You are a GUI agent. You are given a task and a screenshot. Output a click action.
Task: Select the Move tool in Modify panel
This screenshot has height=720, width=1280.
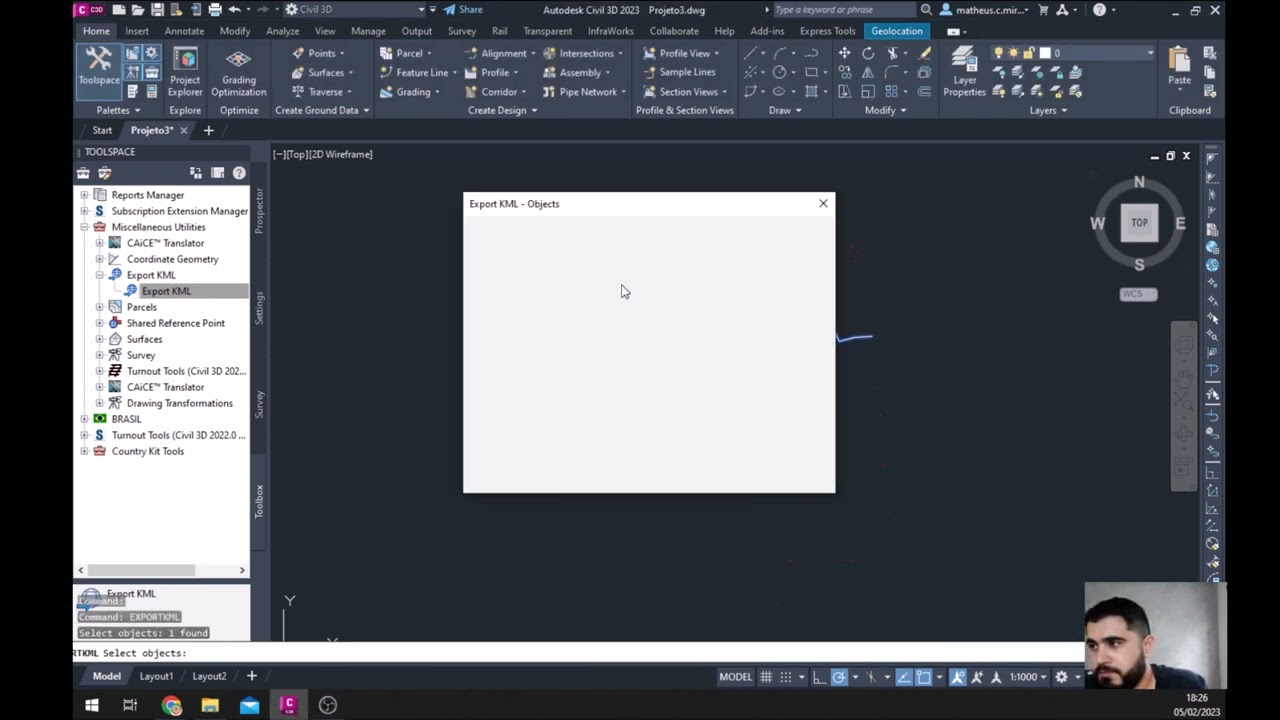coord(844,53)
